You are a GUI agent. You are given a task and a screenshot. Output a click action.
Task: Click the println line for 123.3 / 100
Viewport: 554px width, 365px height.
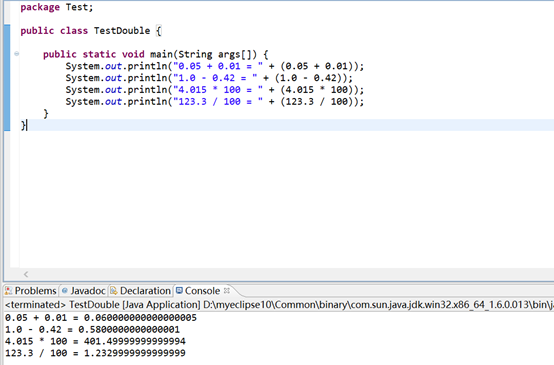click(x=214, y=102)
